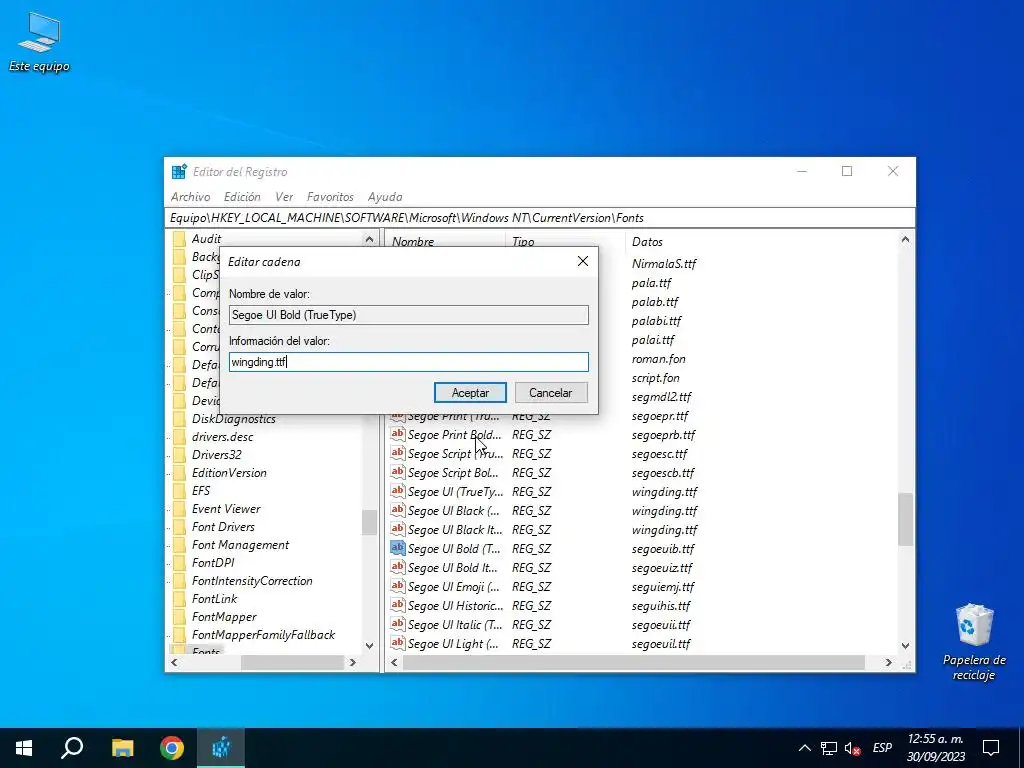Image resolution: width=1024 pixels, height=768 pixels.
Task: Click Registry Editor taskbar icon
Action: 221,748
